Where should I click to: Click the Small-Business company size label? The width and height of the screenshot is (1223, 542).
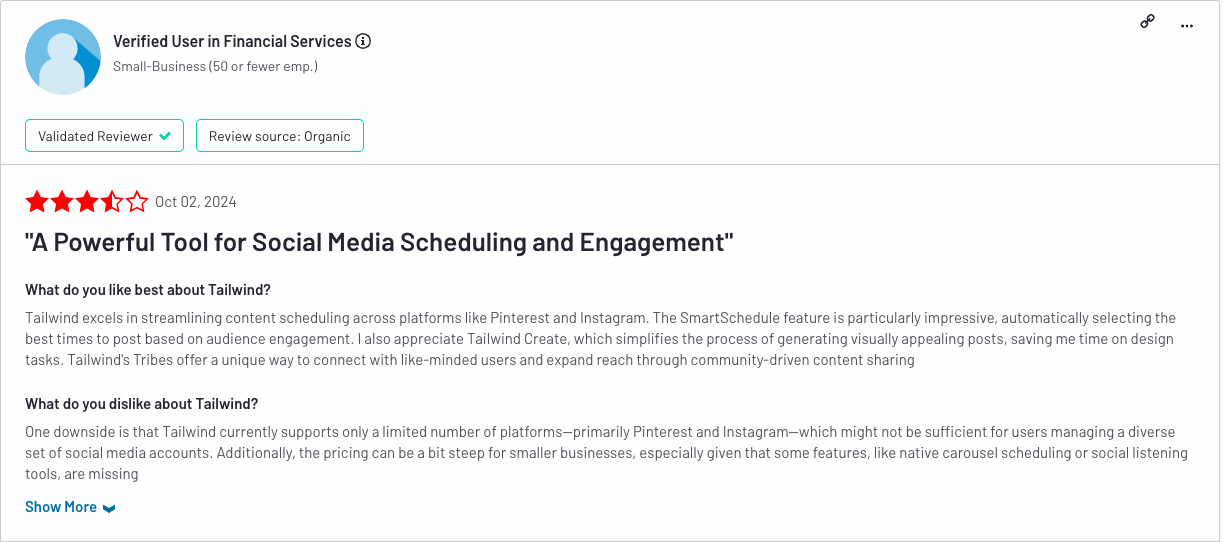pos(215,66)
